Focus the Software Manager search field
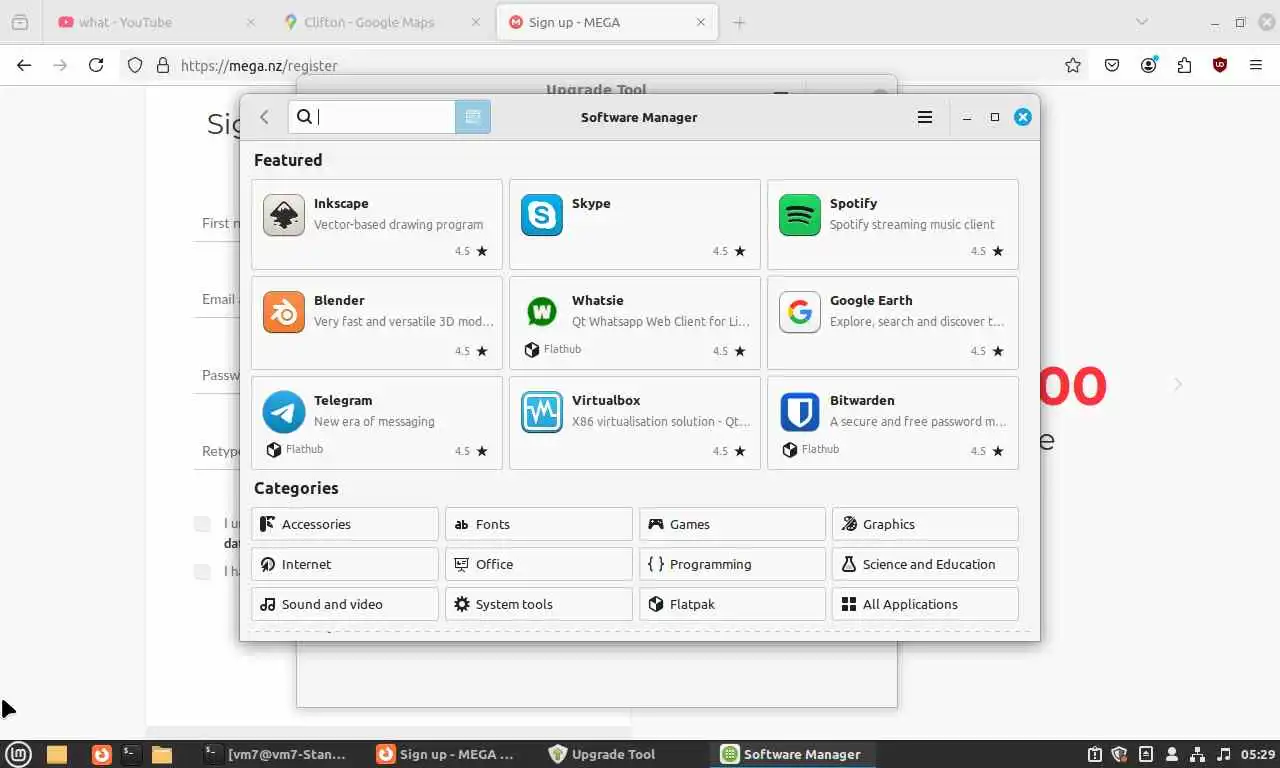Screen dimensions: 1280x768 click(372, 117)
